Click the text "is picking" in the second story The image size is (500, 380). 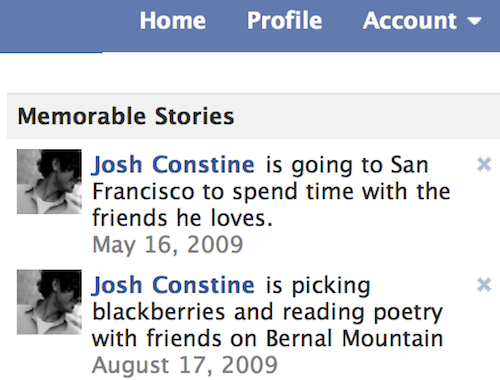318,286
